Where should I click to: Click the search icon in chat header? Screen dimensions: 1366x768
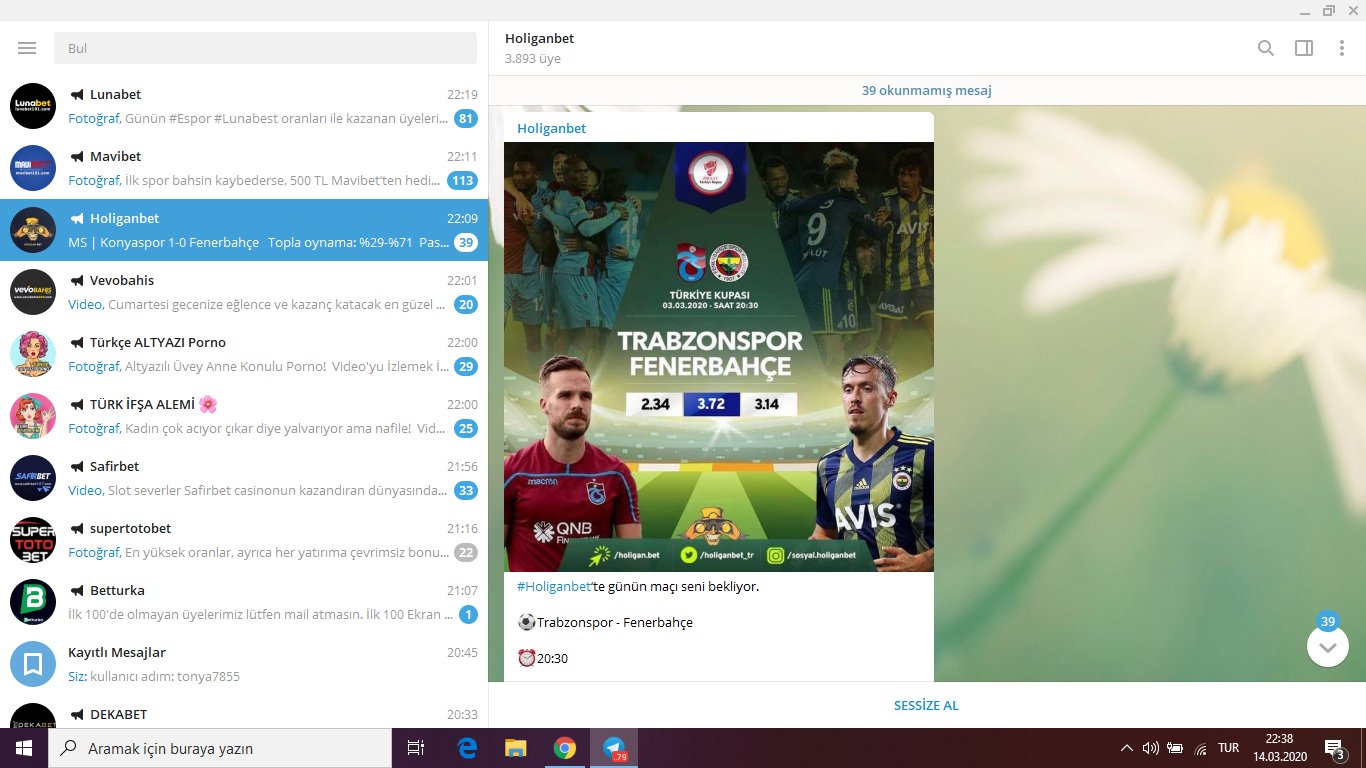coord(1266,48)
